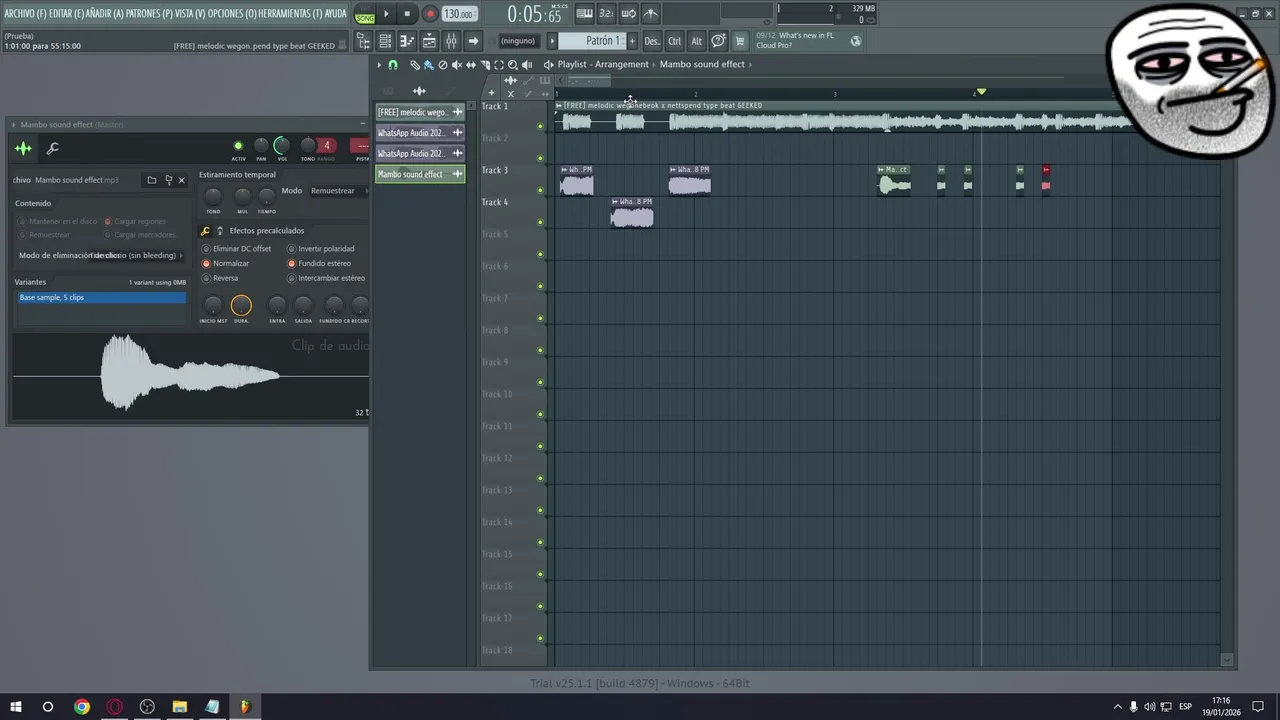
Task: Click the Ctrl modifier button
Action: pyautogui.click(x=675, y=41)
